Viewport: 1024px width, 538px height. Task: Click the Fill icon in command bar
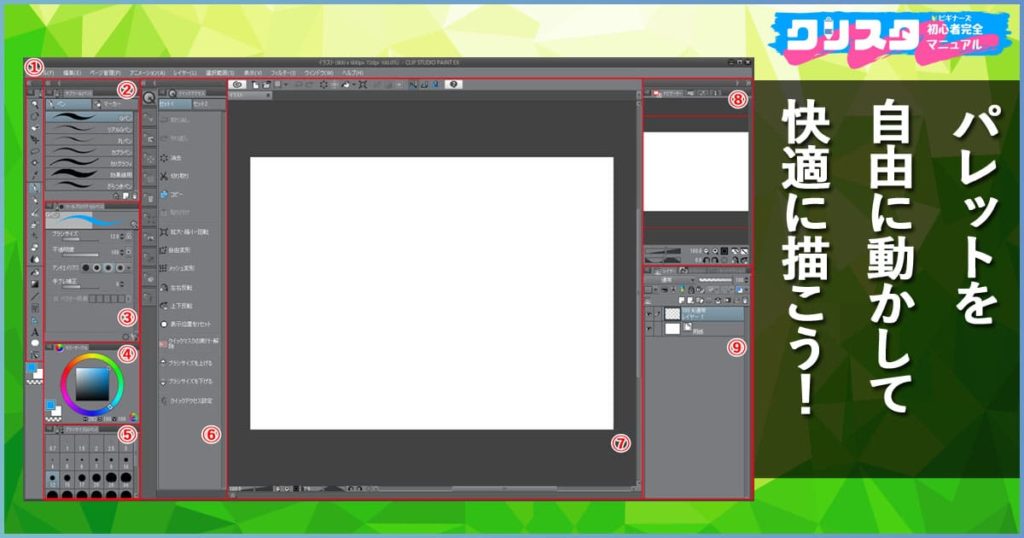(345, 84)
